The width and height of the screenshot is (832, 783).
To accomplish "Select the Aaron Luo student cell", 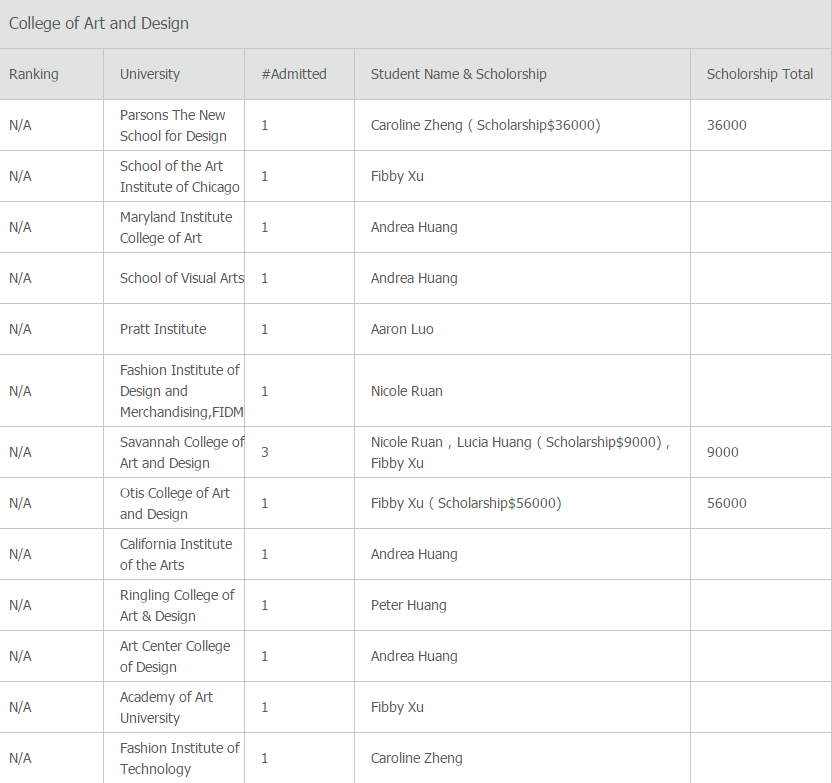I will click(x=402, y=329).
